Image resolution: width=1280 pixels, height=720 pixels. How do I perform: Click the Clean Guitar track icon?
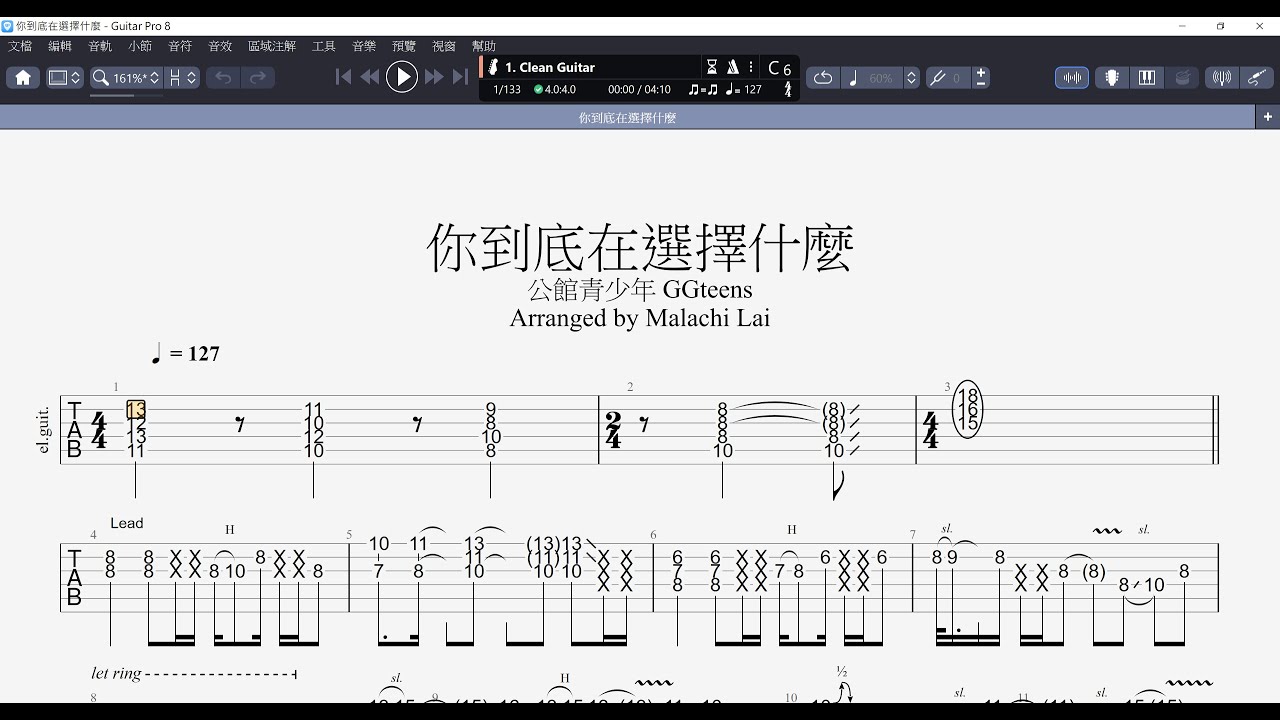pyautogui.click(x=493, y=67)
